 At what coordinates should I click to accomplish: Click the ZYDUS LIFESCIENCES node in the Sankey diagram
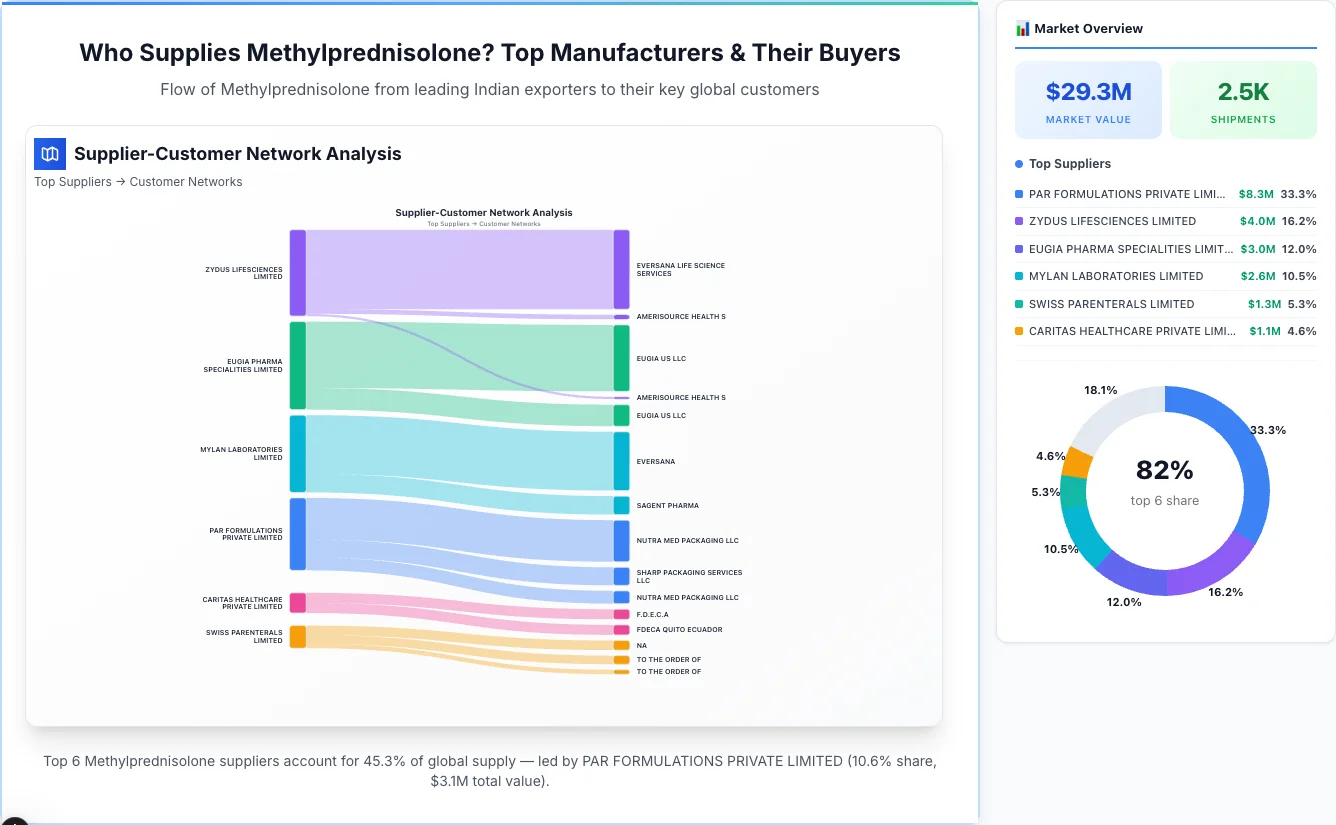[296, 270]
